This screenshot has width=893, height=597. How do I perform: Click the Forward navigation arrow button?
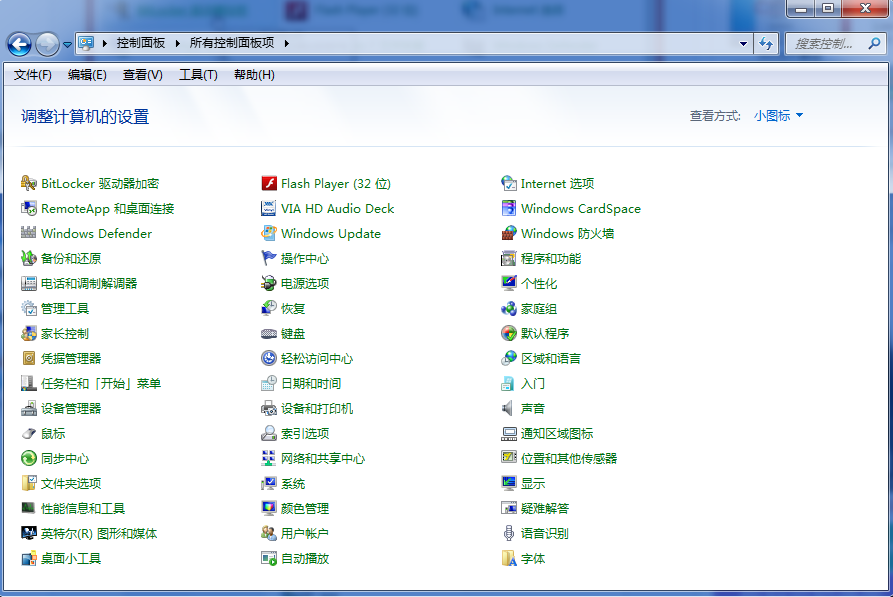pos(47,44)
